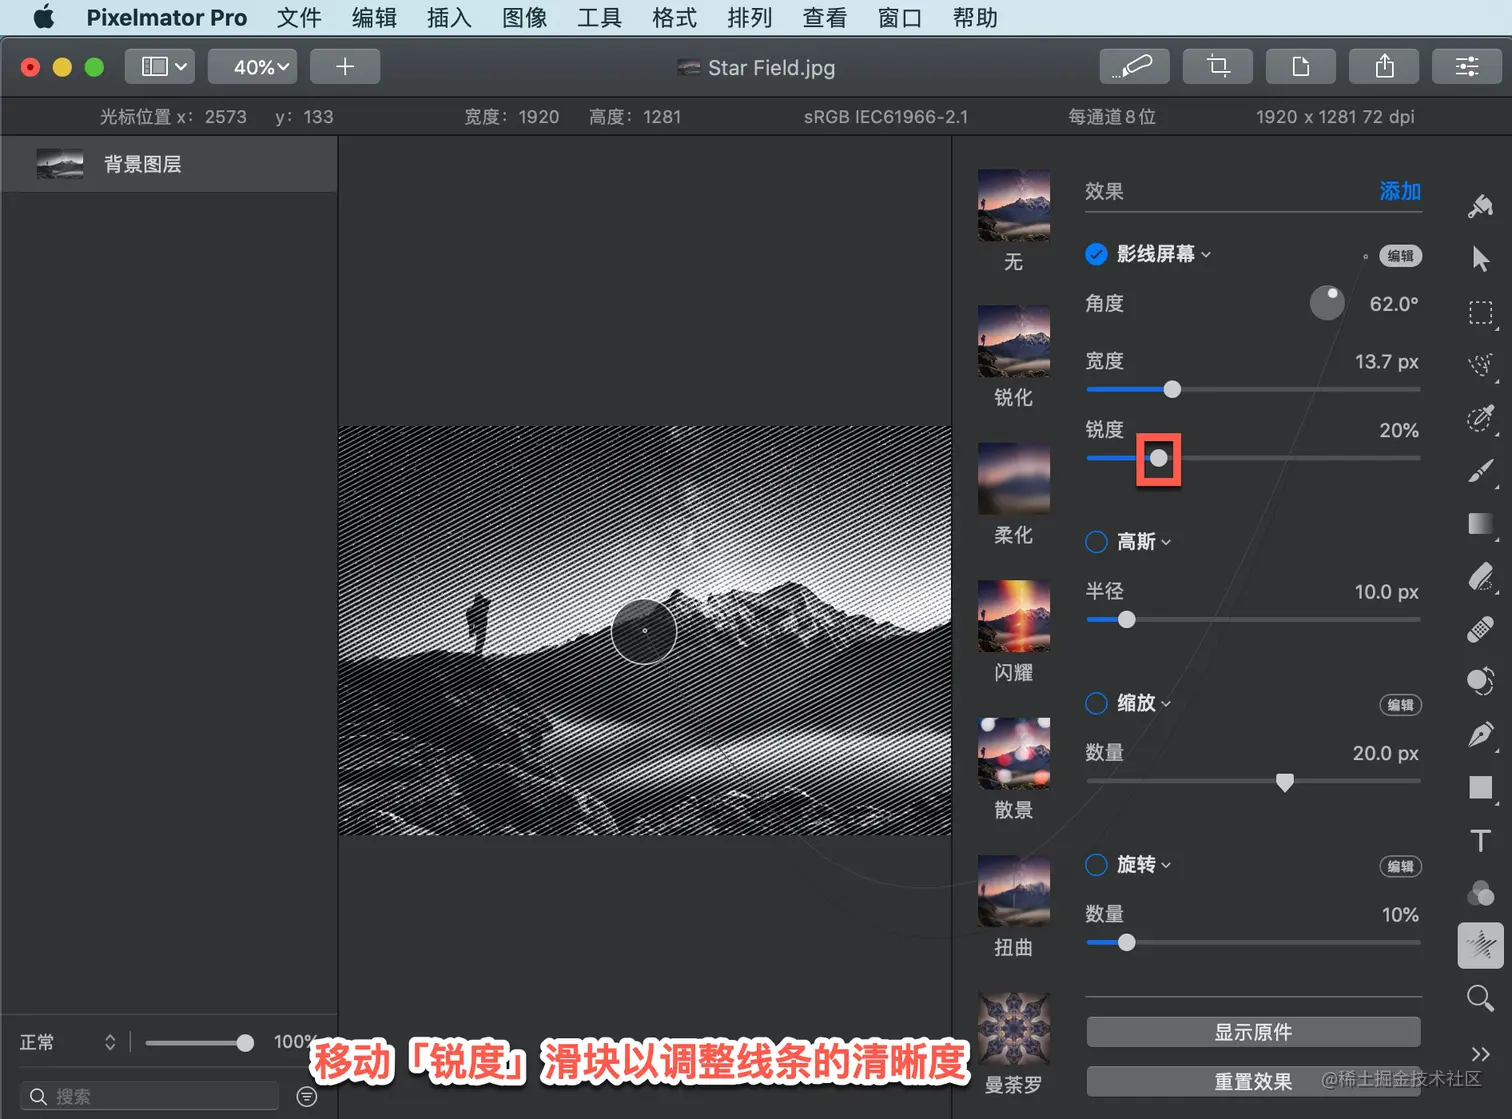Viewport: 1512px width, 1119px height.
Task: Select the Zoom magnifier tool
Action: point(1481,998)
